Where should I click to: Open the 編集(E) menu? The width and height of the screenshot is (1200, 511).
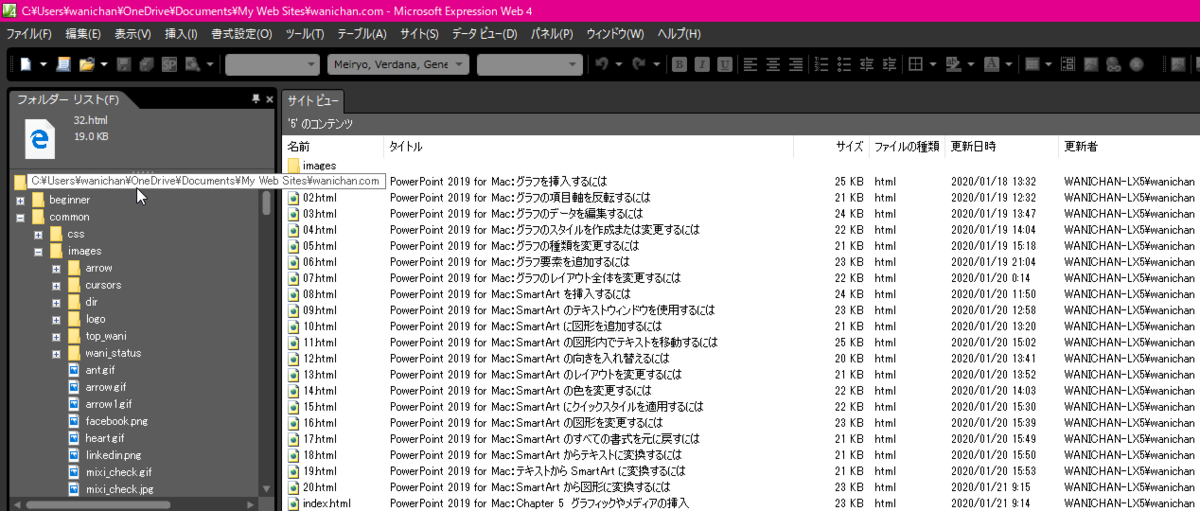click(x=83, y=34)
